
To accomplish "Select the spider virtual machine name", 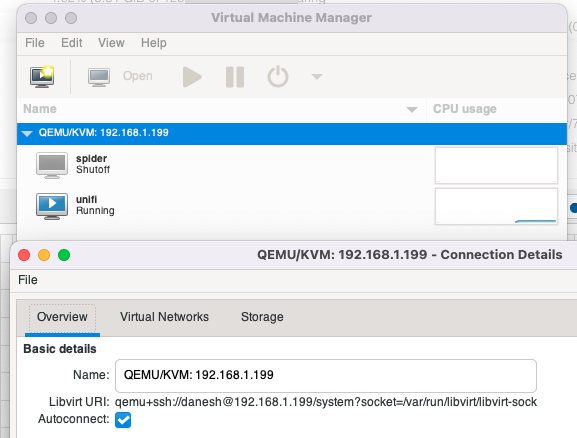I will [91, 159].
